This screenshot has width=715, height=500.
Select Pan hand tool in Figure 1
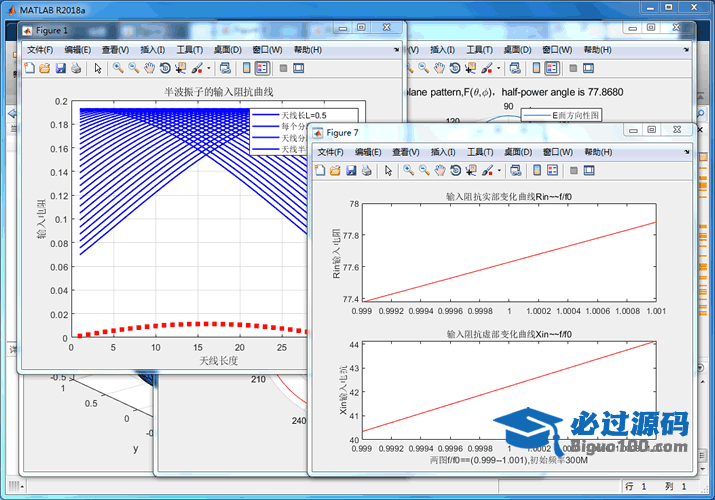pyautogui.click(x=150, y=68)
